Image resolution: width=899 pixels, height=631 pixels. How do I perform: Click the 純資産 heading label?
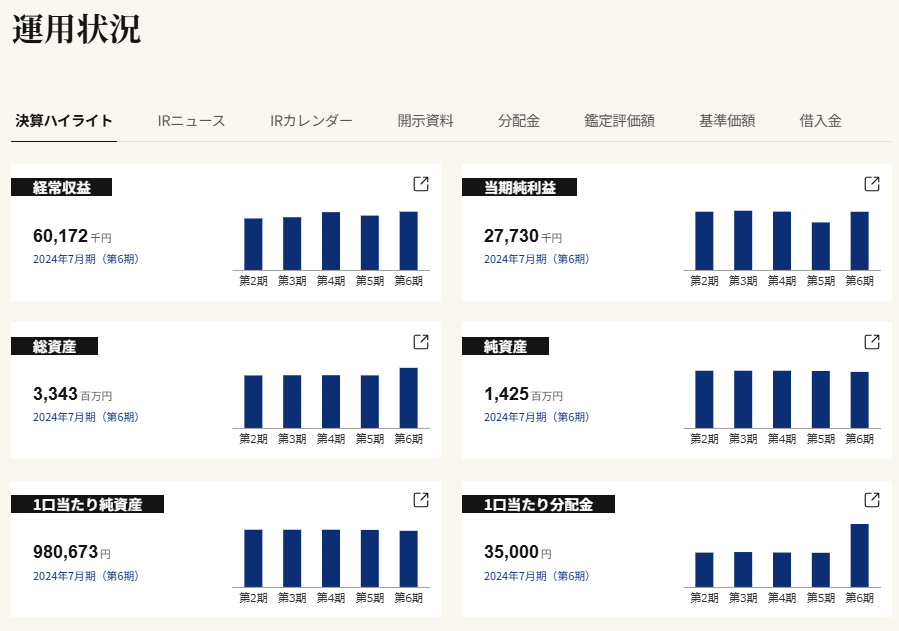point(505,346)
